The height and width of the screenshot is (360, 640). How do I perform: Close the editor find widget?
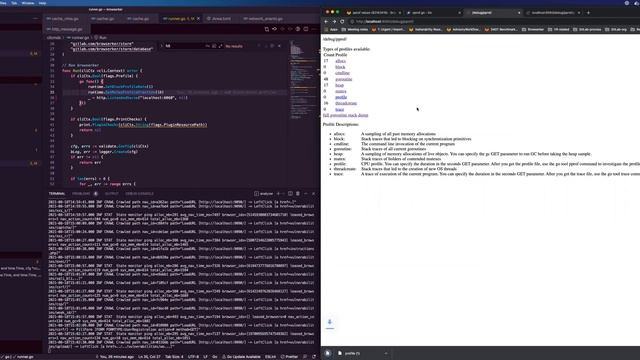[x=280, y=46]
